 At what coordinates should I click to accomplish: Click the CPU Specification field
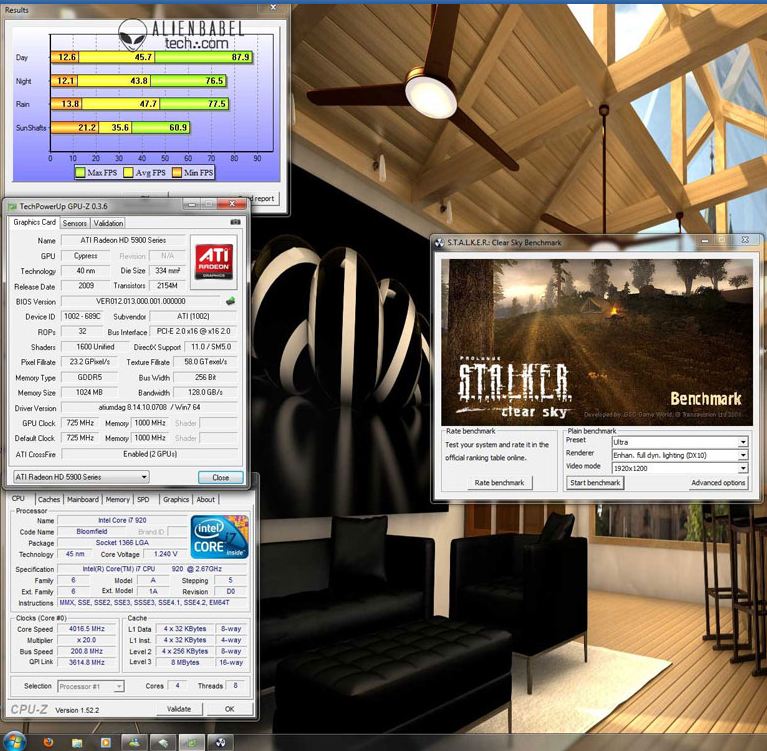coord(153,569)
